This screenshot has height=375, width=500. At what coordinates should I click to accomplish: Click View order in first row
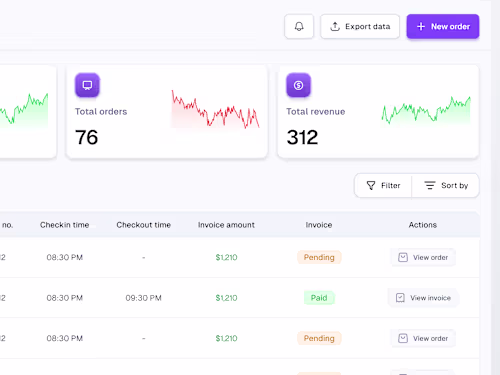pyautogui.click(x=423, y=257)
